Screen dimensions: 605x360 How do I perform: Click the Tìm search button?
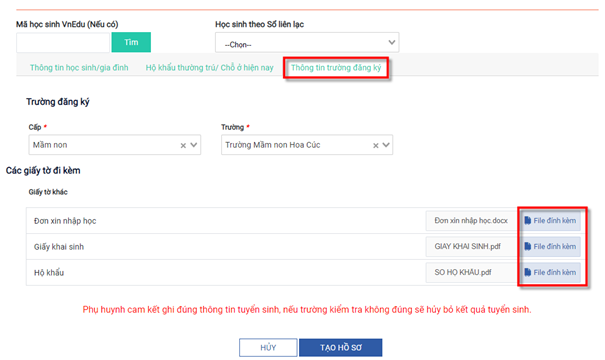tap(131, 42)
